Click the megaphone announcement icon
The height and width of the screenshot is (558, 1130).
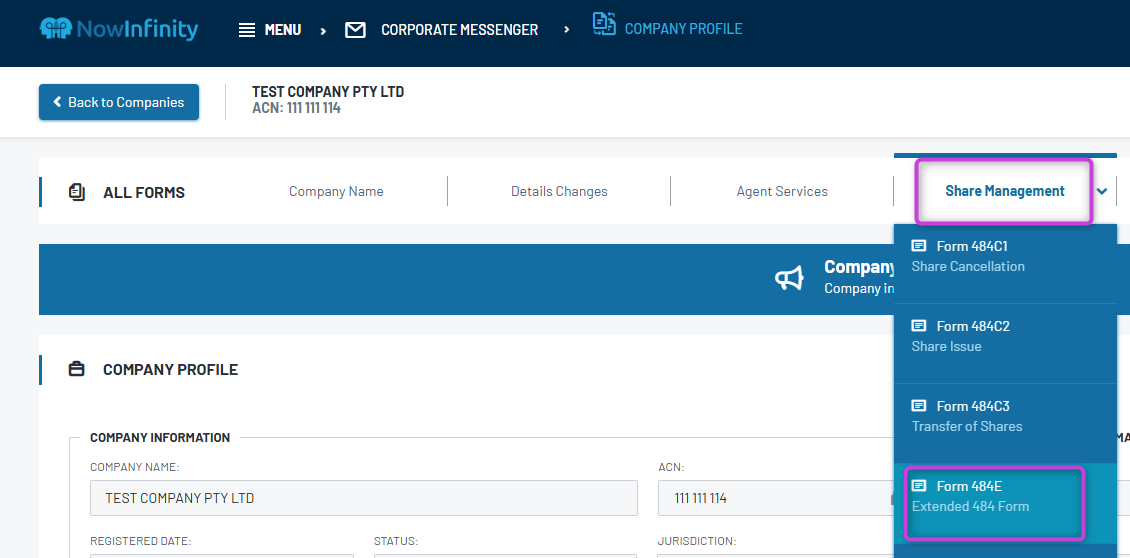tap(789, 278)
